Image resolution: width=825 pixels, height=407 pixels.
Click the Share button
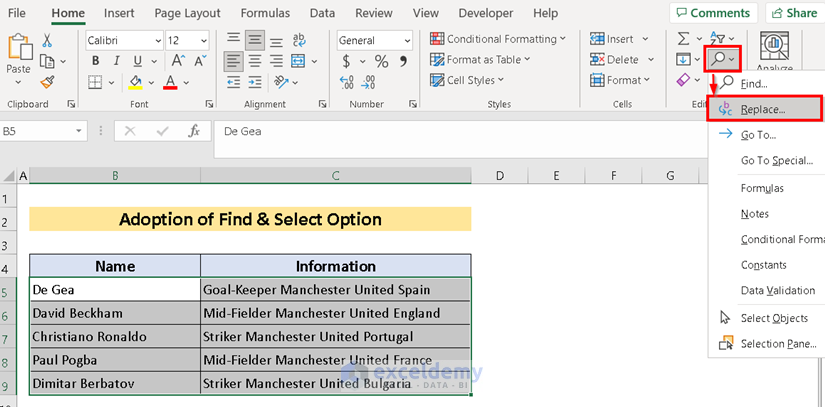(794, 13)
